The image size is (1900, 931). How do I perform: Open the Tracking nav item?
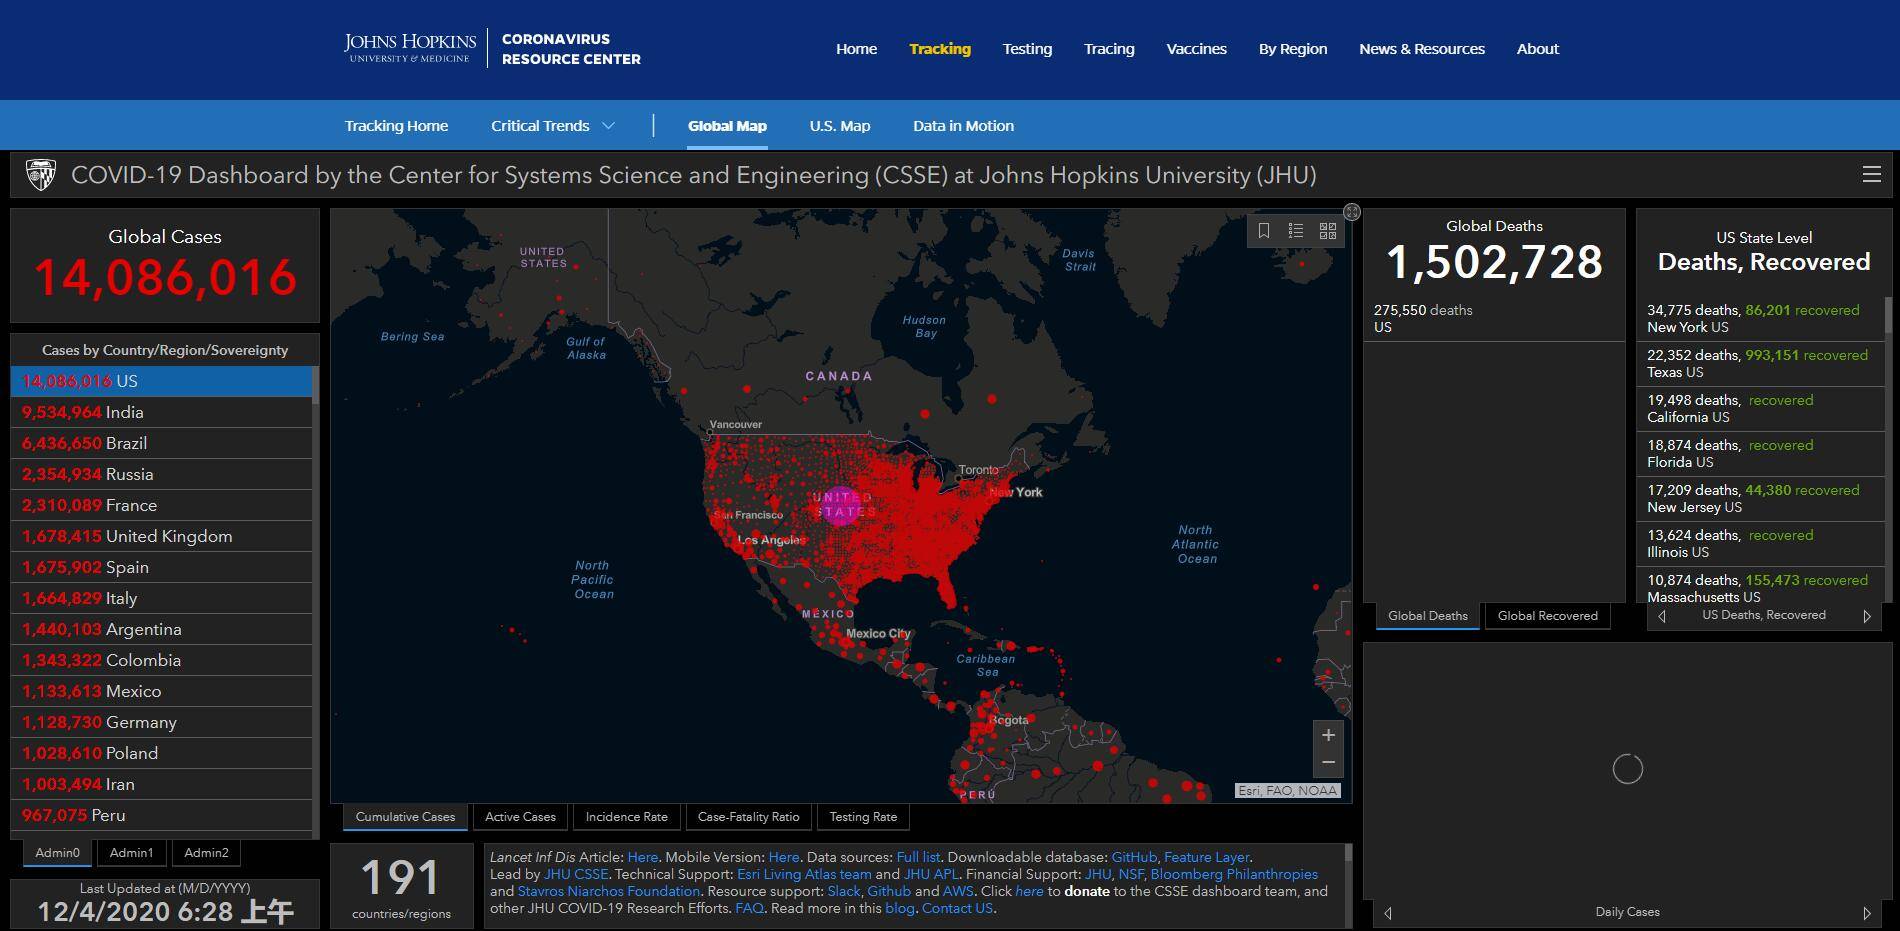tap(940, 49)
